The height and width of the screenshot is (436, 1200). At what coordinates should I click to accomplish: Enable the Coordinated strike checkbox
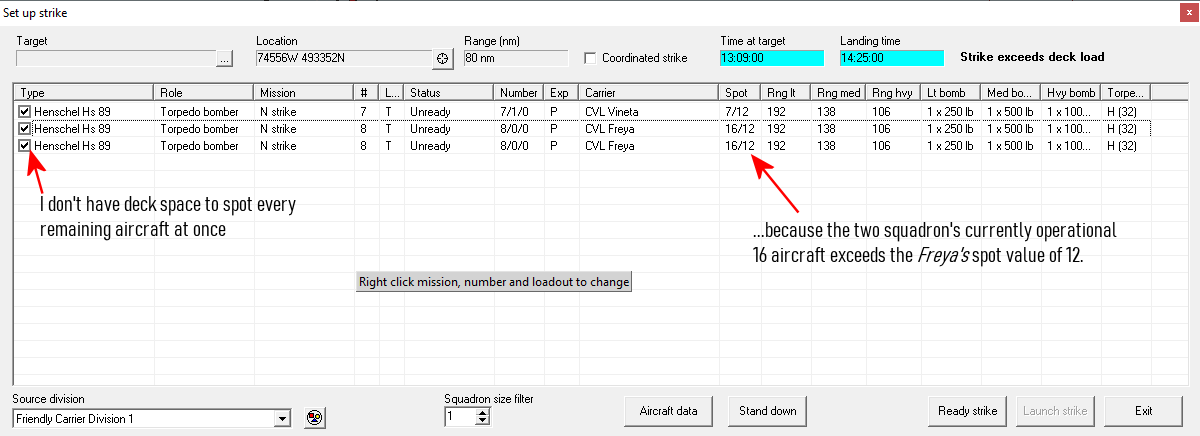(590, 58)
